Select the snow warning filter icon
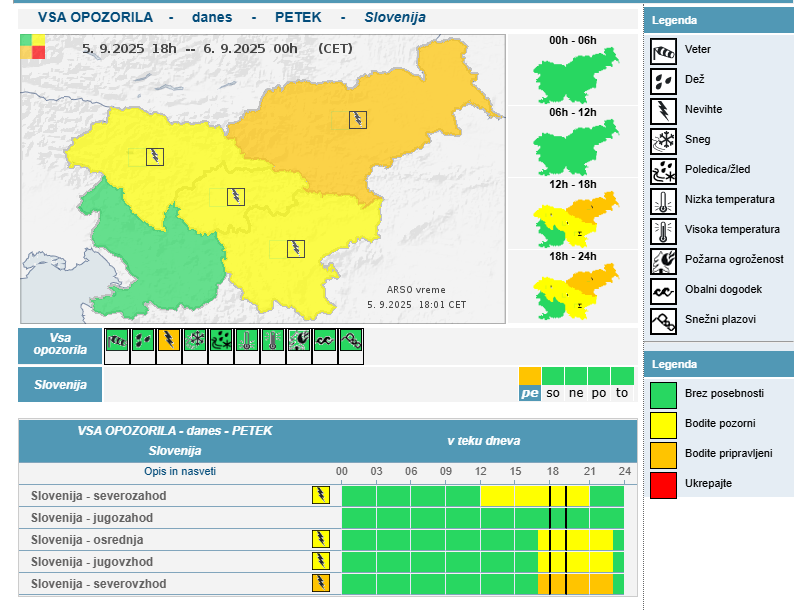The width and height of the screenshot is (803, 611). tap(195, 341)
